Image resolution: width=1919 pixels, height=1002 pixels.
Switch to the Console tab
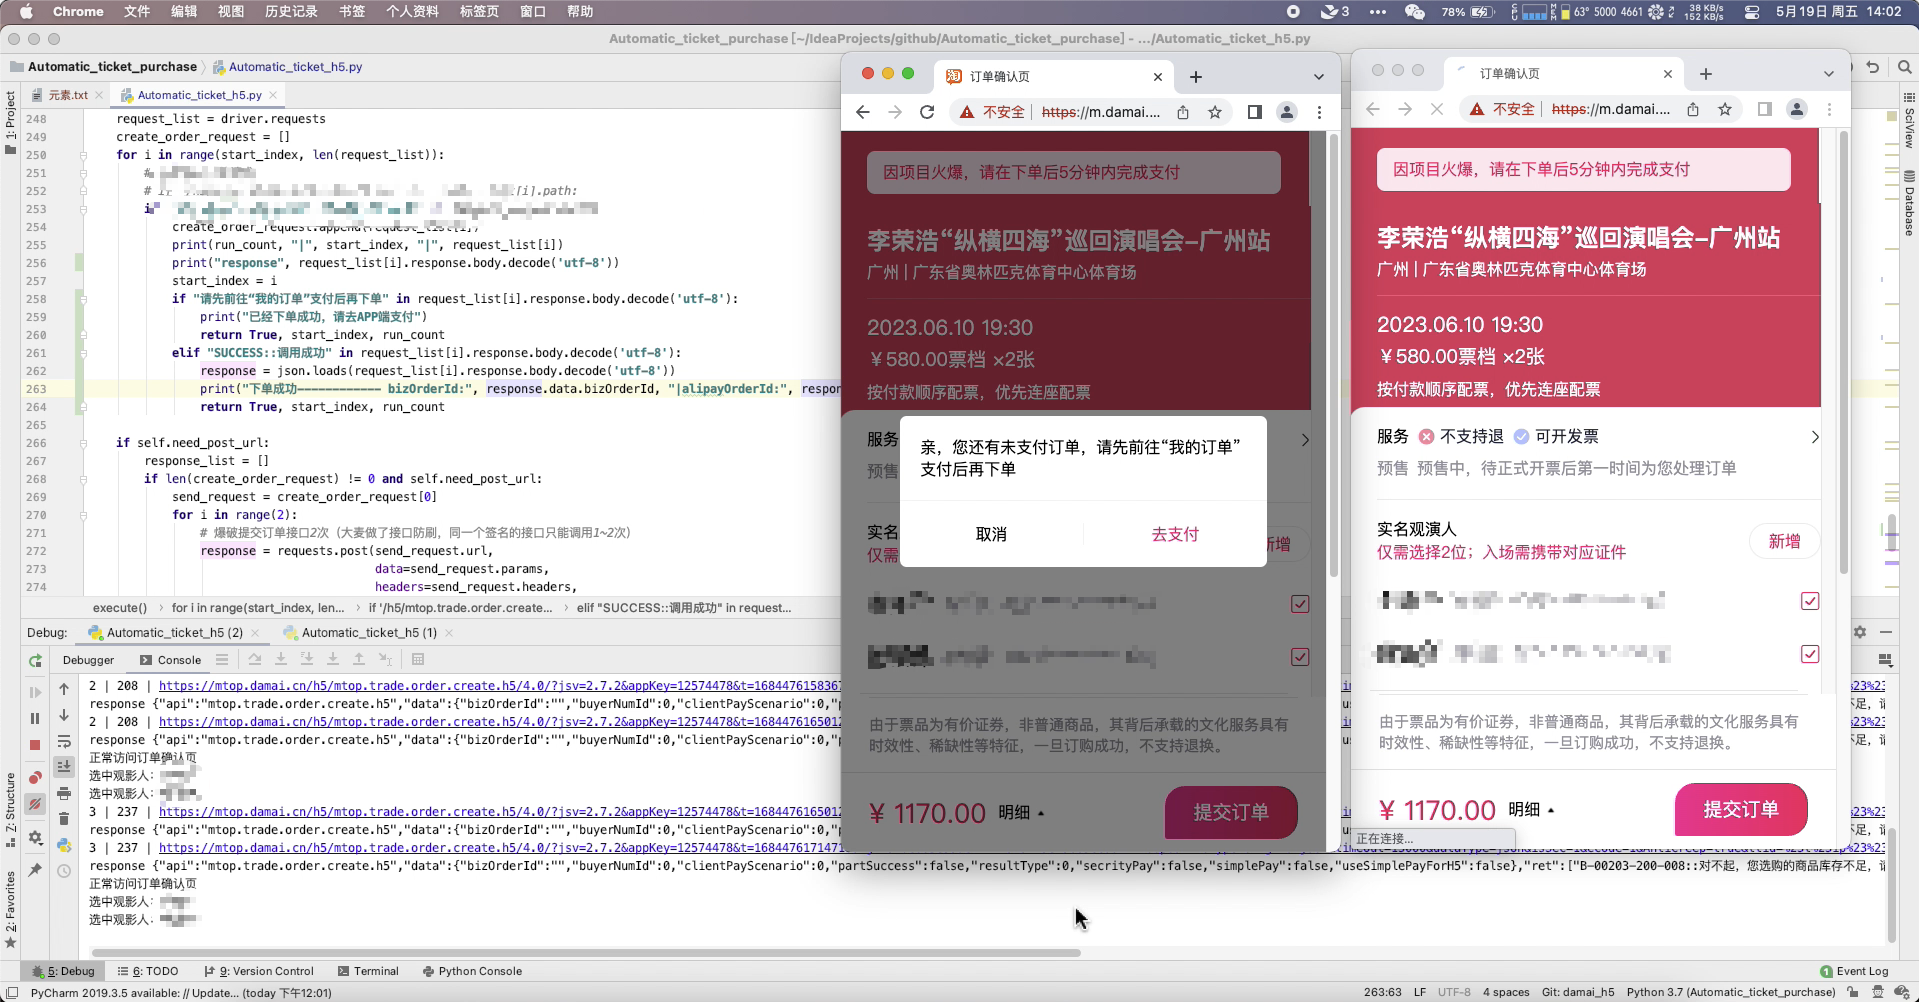point(170,660)
